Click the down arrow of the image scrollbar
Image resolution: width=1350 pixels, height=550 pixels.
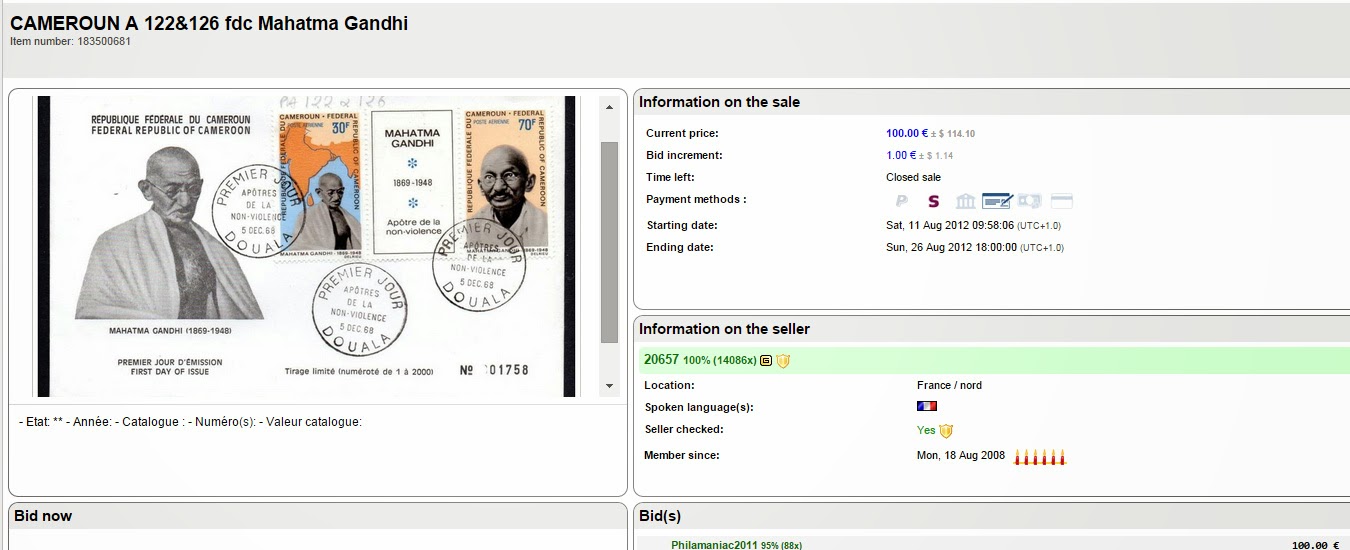[609, 386]
